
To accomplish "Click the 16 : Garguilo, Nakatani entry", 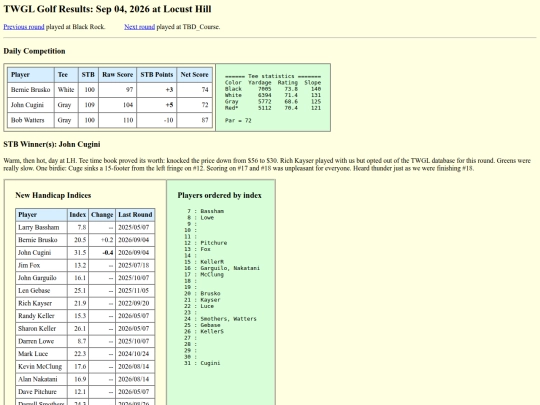I will tap(222, 268).
